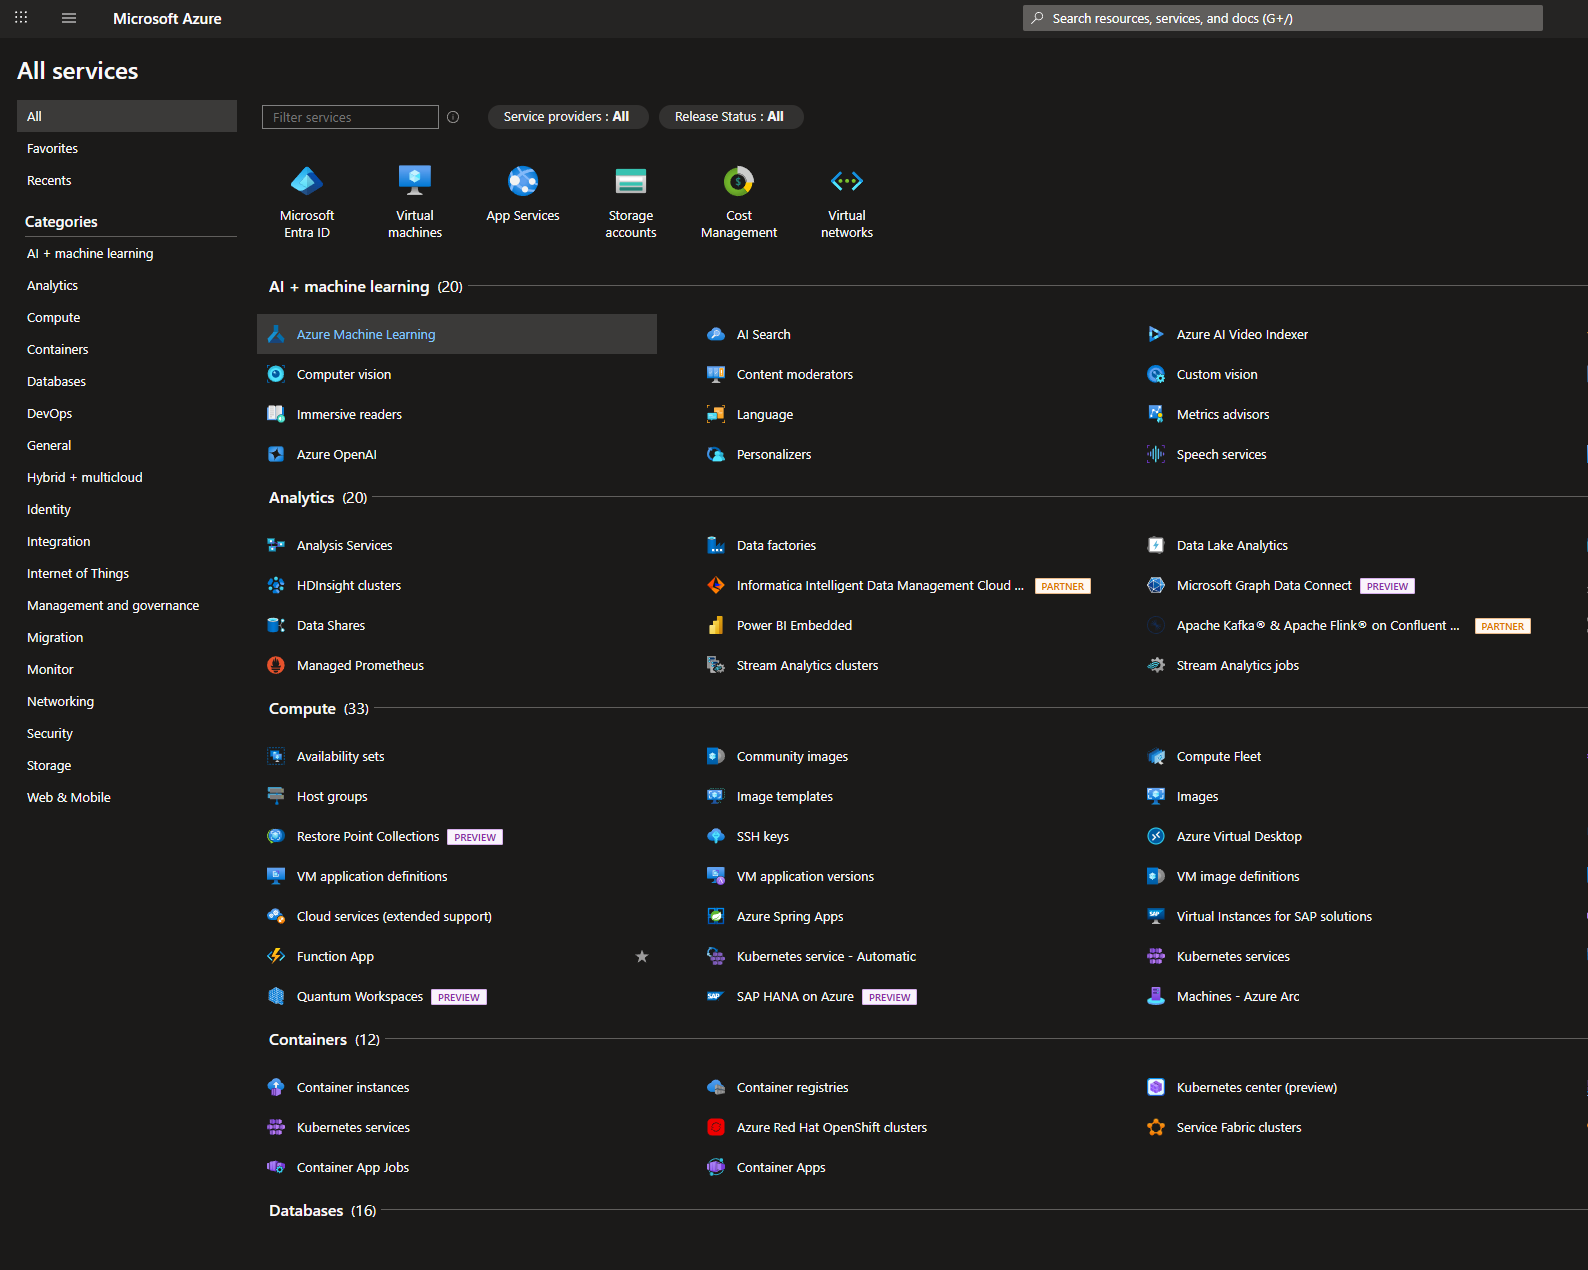The width and height of the screenshot is (1588, 1270).
Task: Click the HDInsight clusters icon
Action: coord(276,585)
